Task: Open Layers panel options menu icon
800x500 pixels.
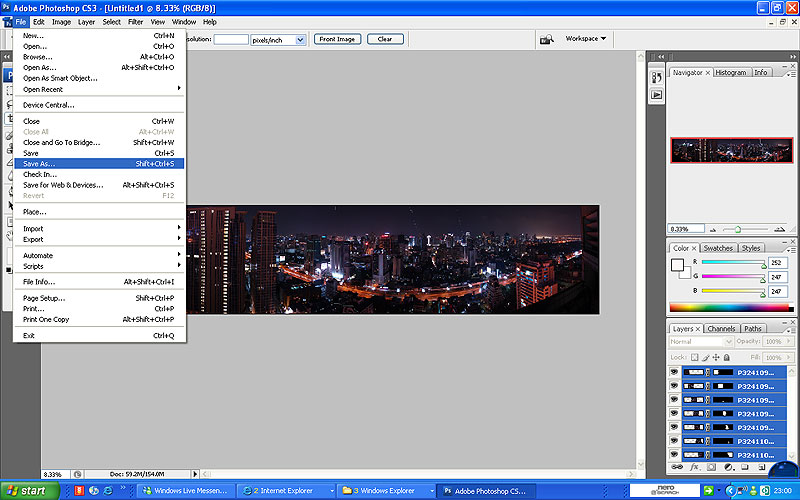Action: coord(791,331)
